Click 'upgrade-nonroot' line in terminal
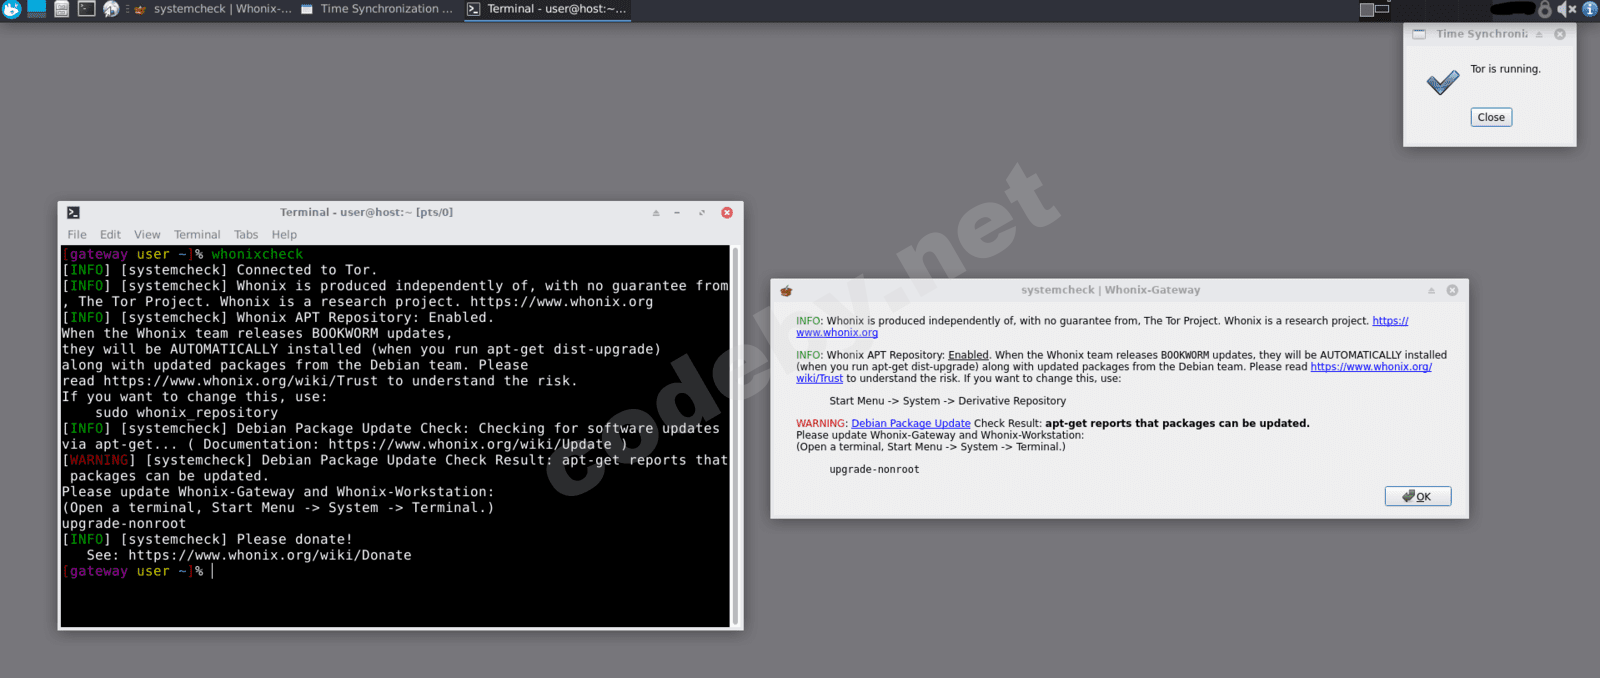This screenshot has height=678, width=1600. point(124,524)
